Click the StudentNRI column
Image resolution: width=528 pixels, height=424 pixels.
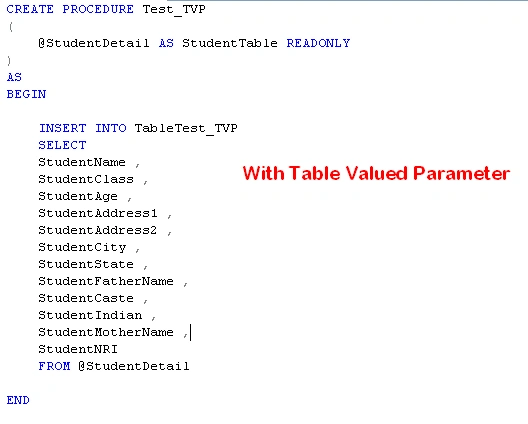pos(78,349)
